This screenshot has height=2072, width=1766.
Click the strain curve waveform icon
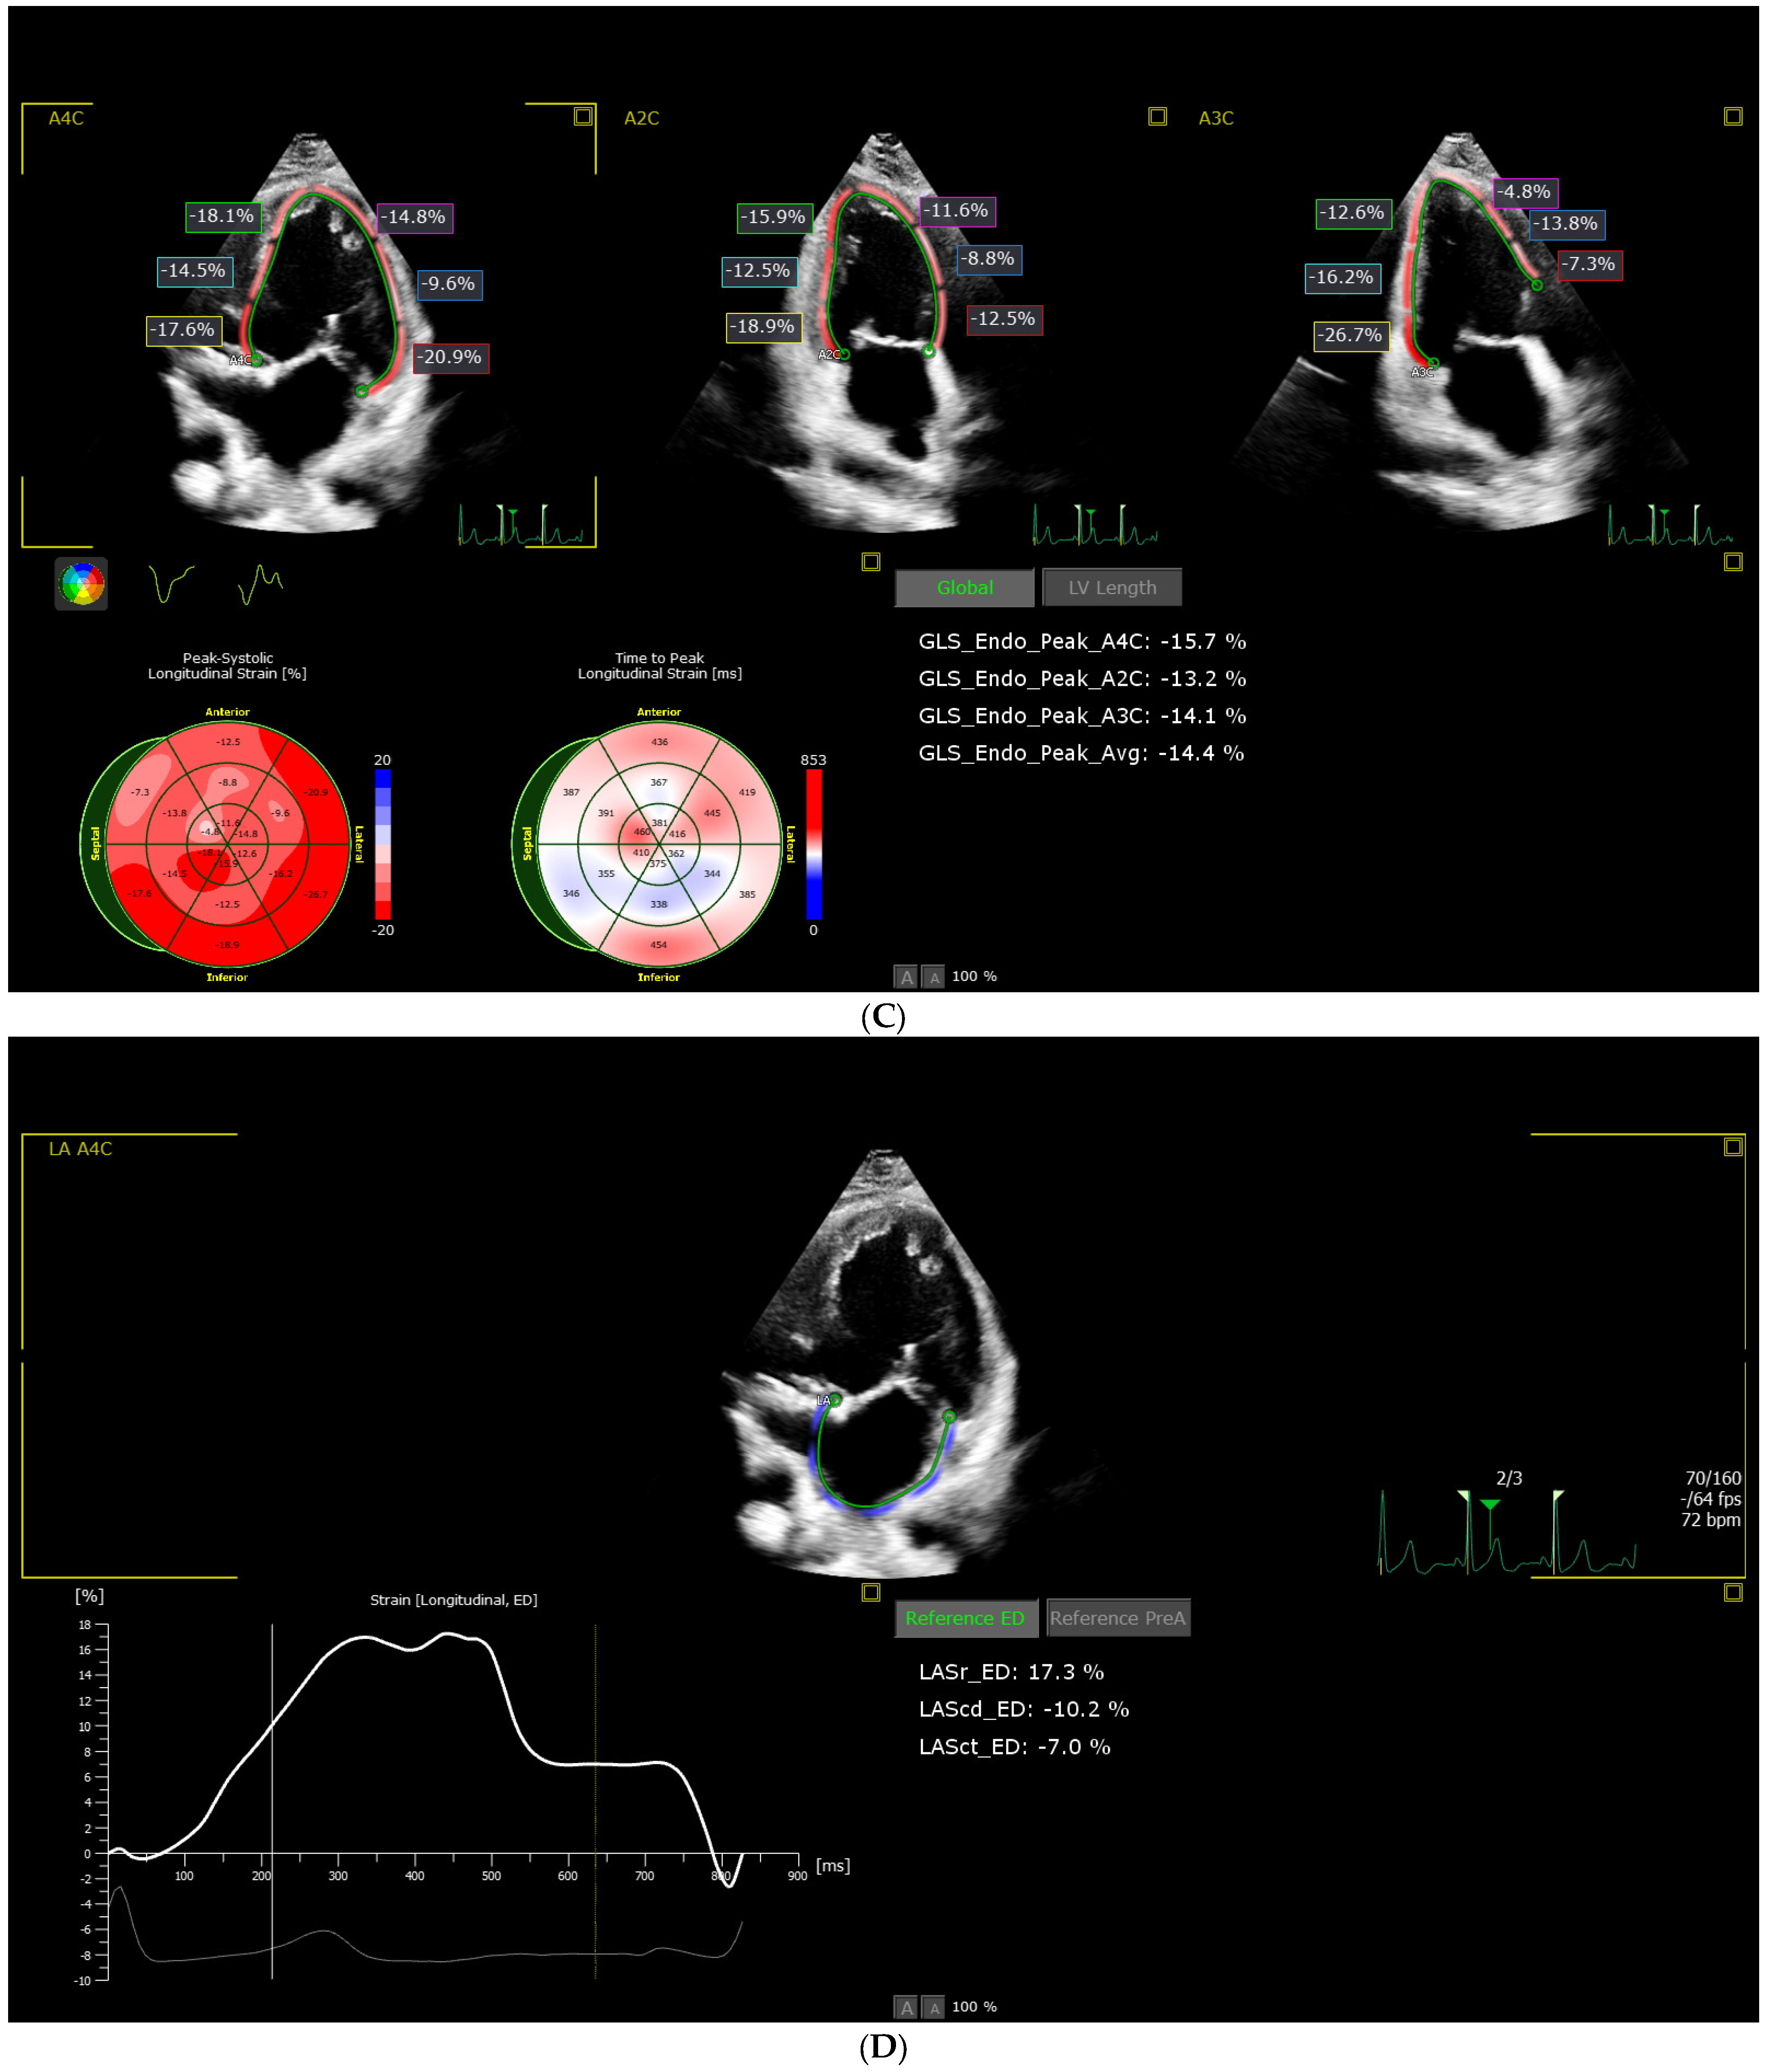pyautogui.click(x=171, y=583)
